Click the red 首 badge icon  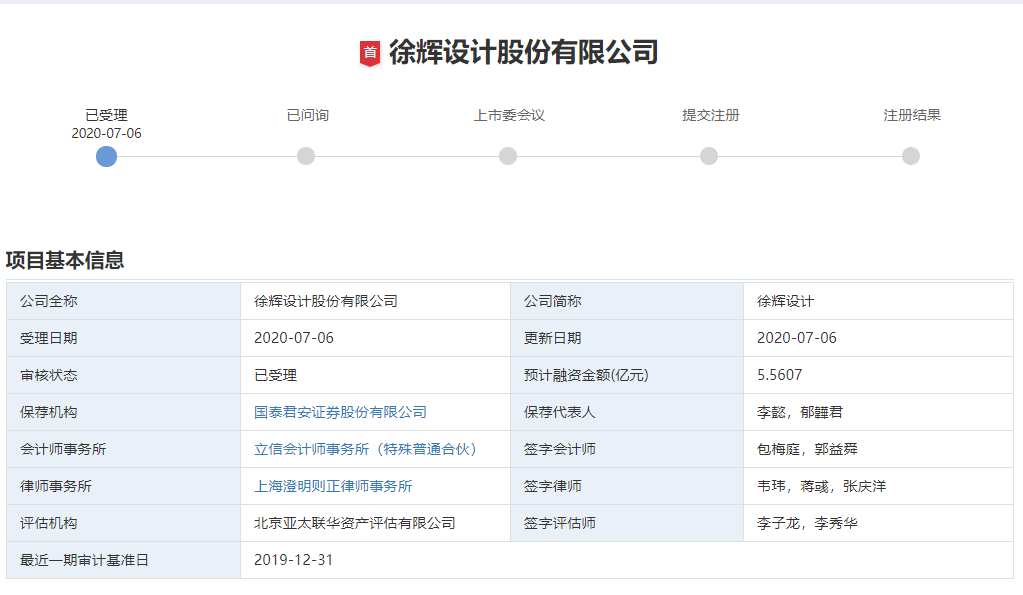(x=370, y=53)
